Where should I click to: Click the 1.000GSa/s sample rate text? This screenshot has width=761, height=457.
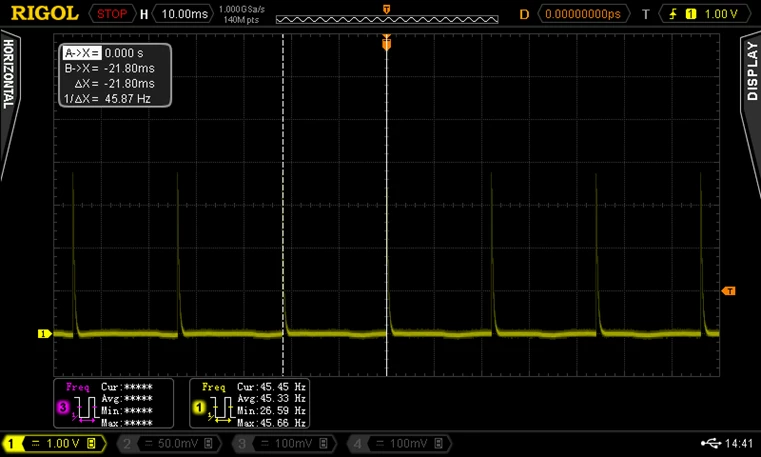pos(242,9)
